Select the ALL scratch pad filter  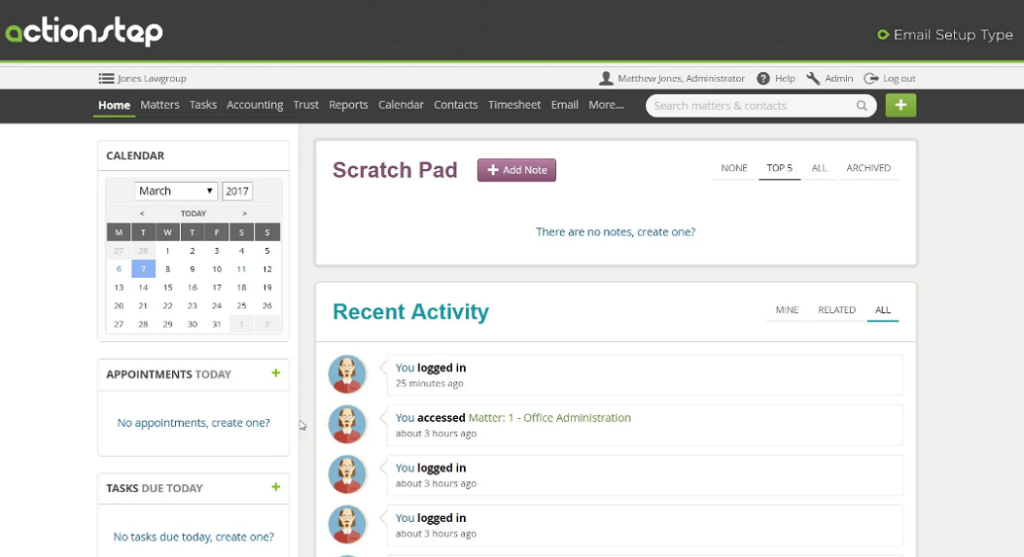coord(819,168)
